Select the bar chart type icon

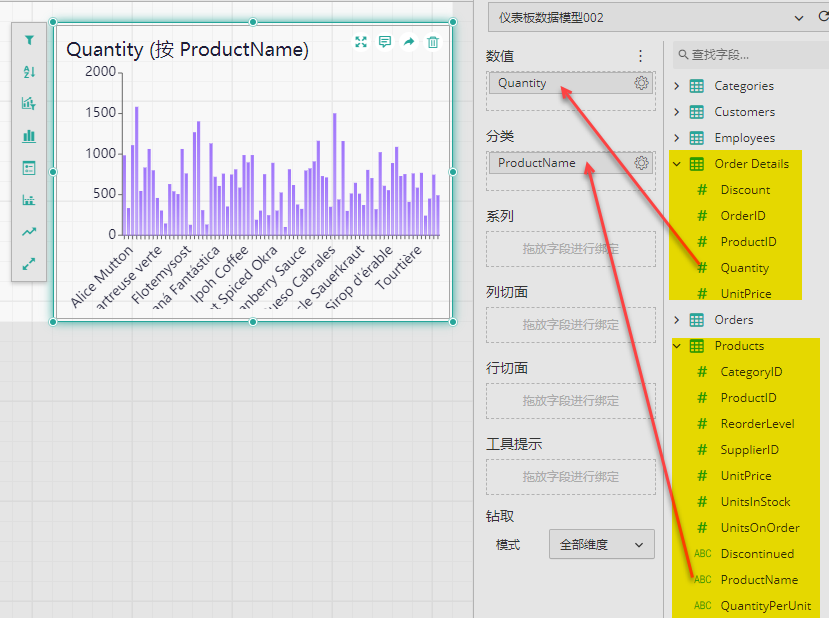(29, 136)
